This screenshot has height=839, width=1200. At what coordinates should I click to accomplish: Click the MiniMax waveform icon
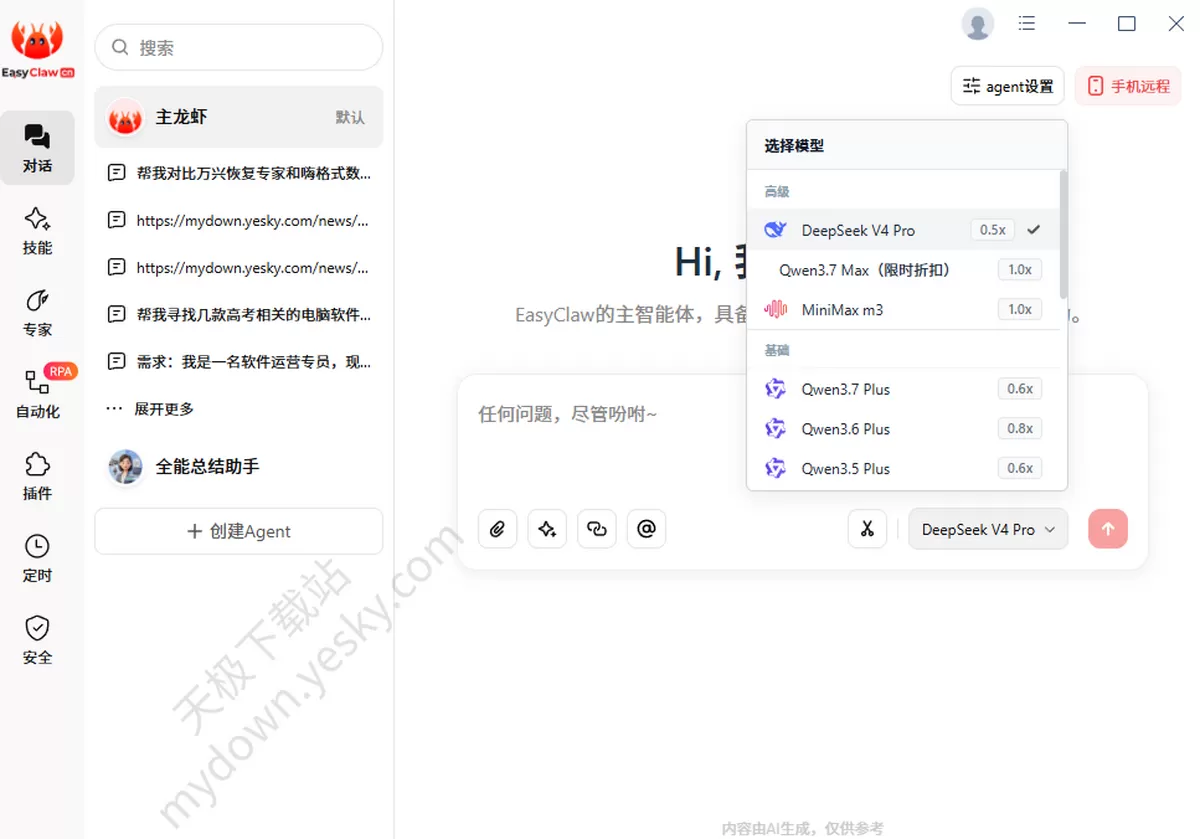click(x=775, y=309)
